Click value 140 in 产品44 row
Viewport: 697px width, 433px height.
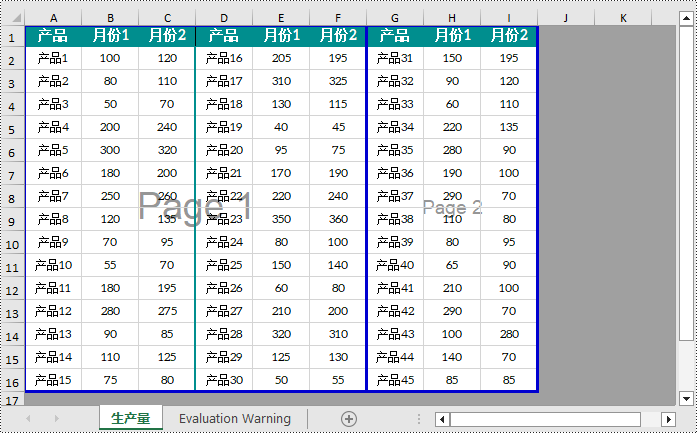click(x=452, y=357)
